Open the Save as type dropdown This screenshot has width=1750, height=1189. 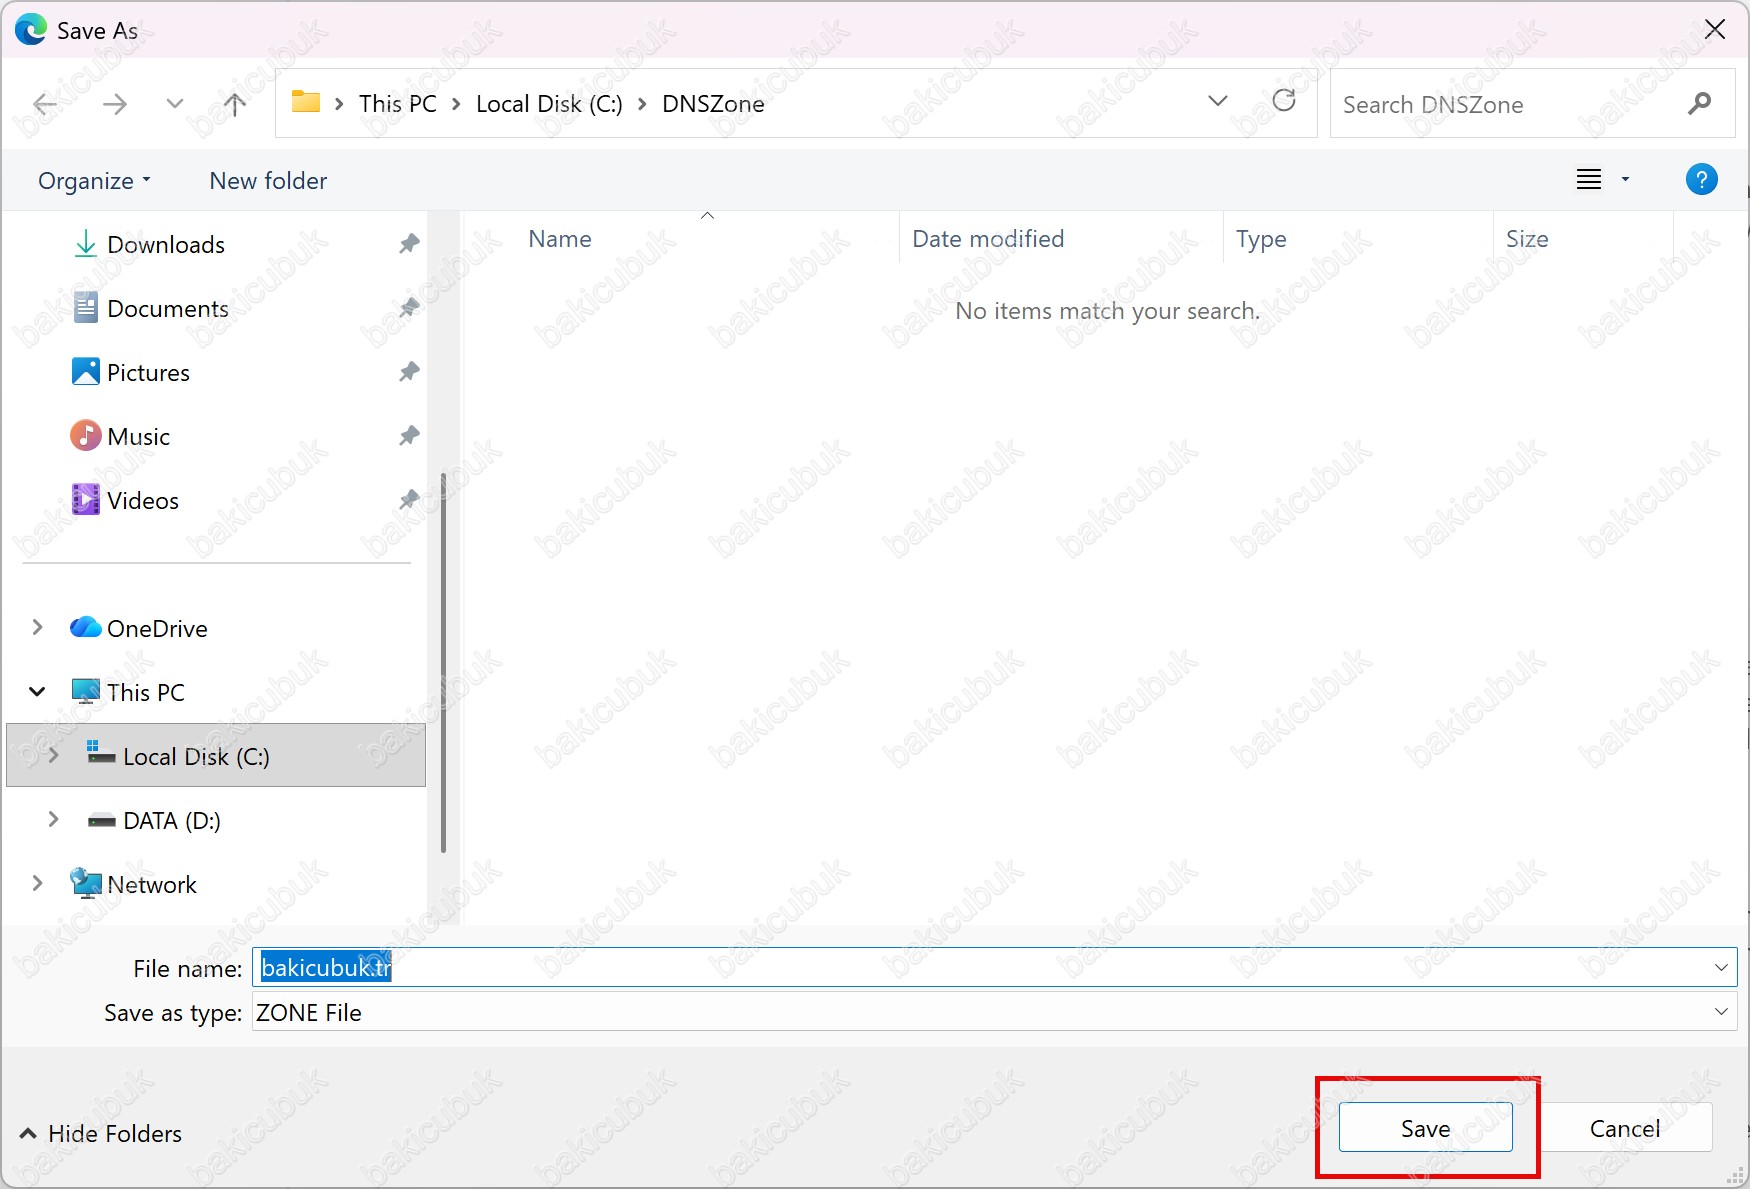(1720, 1012)
